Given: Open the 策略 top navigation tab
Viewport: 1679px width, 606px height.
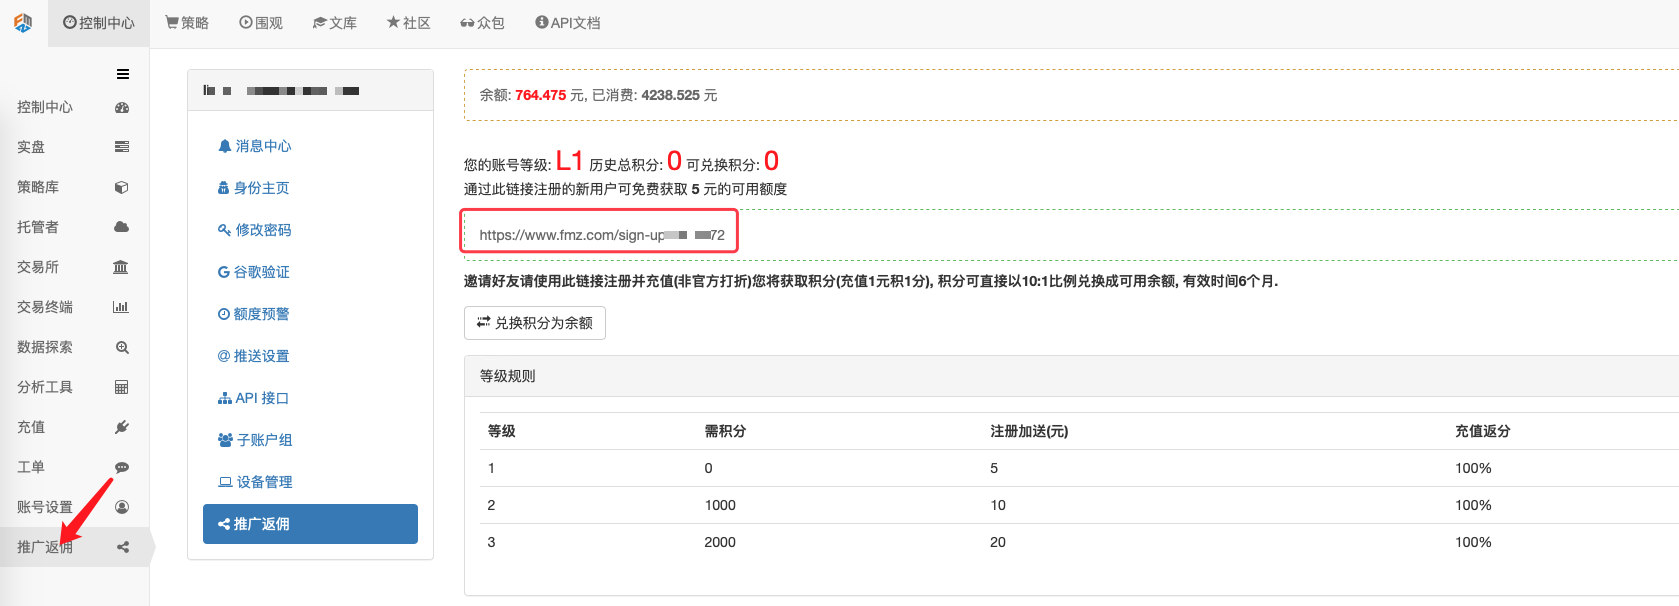Looking at the screenshot, I should pyautogui.click(x=187, y=23).
